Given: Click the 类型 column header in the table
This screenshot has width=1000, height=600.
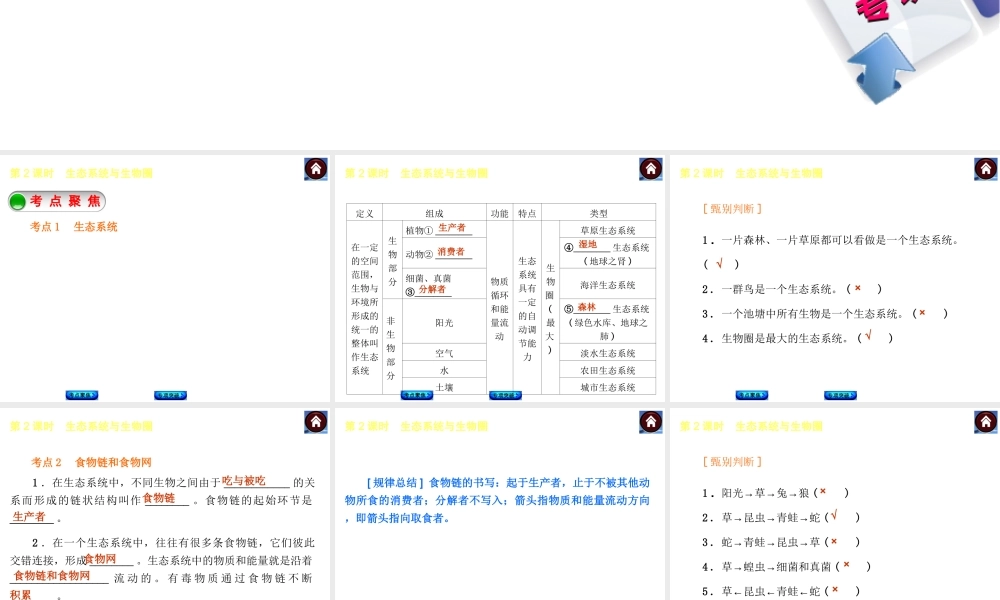Looking at the screenshot, I should [x=598, y=213].
